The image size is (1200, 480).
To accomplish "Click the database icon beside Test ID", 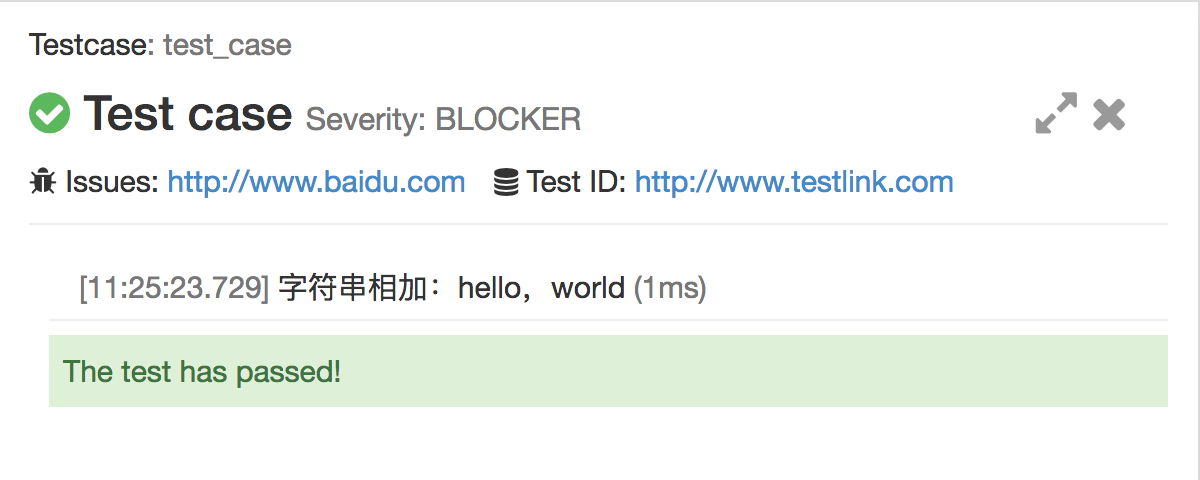I will (506, 182).
